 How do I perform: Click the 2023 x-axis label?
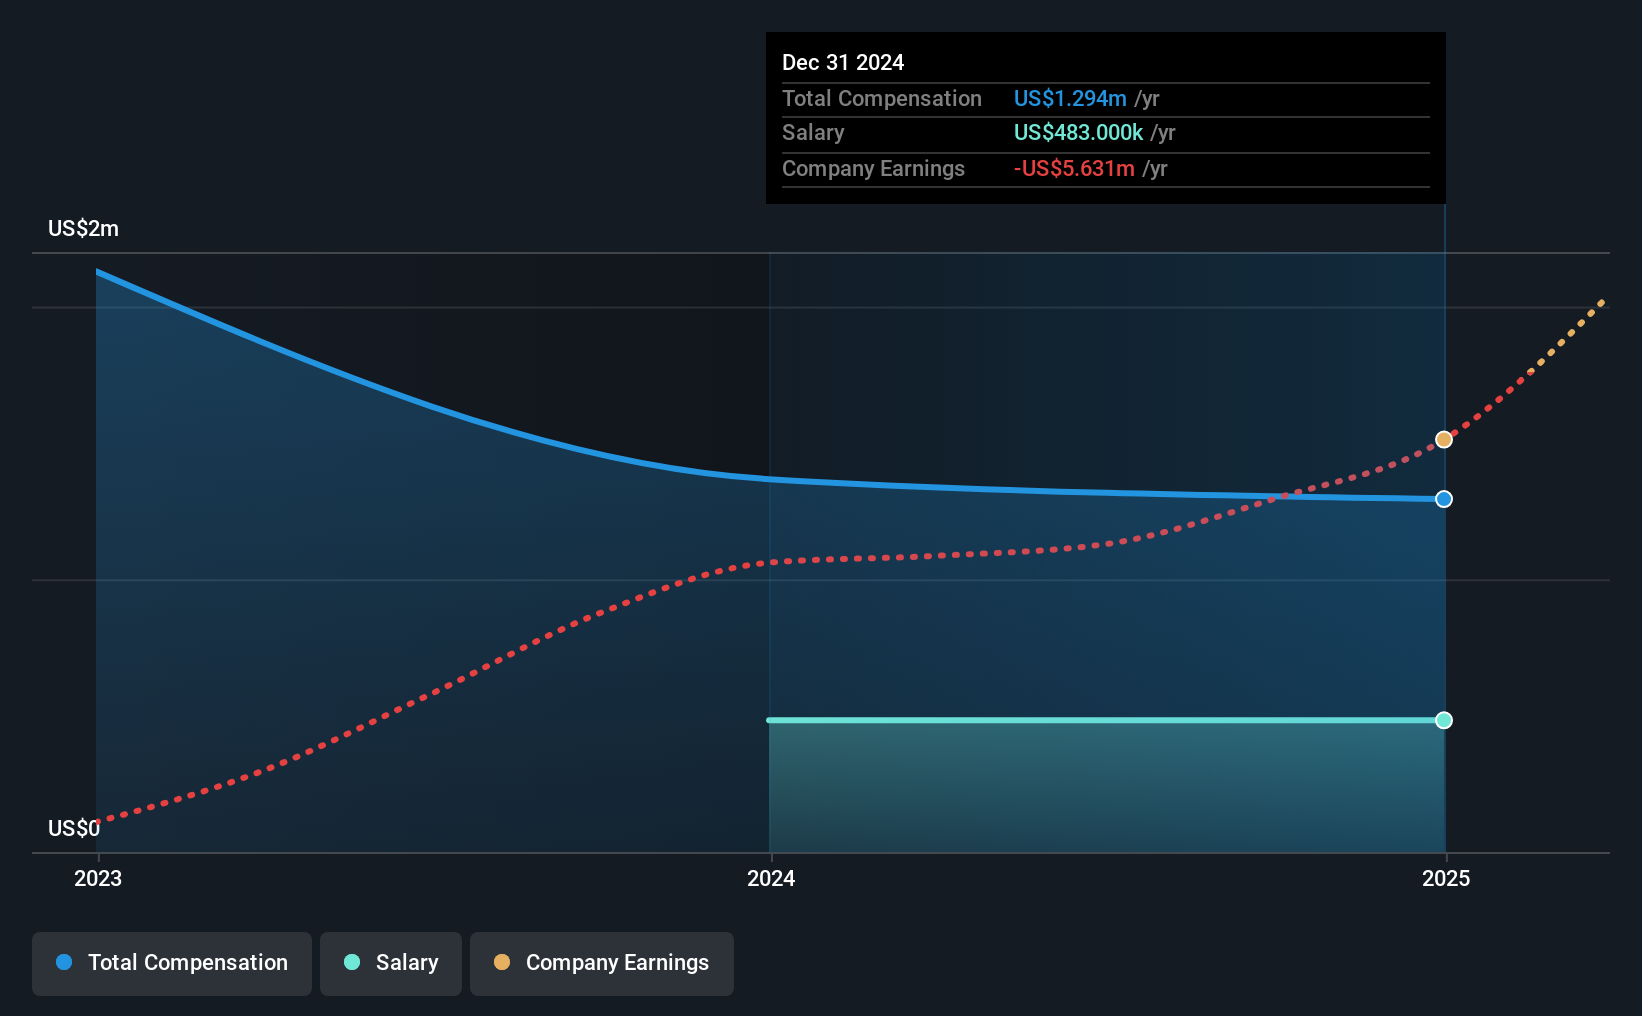[98, 878]
